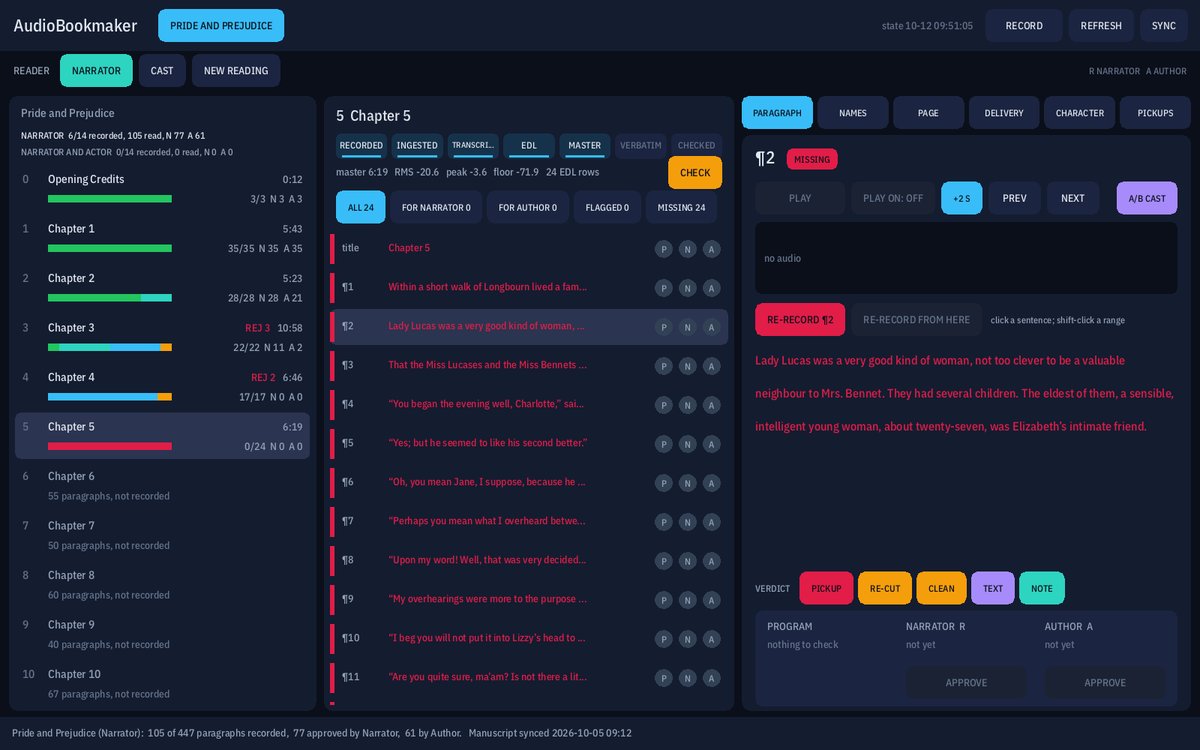Click the P badge on the ¶9 row
1200x750 pixels.
[663, 600]
